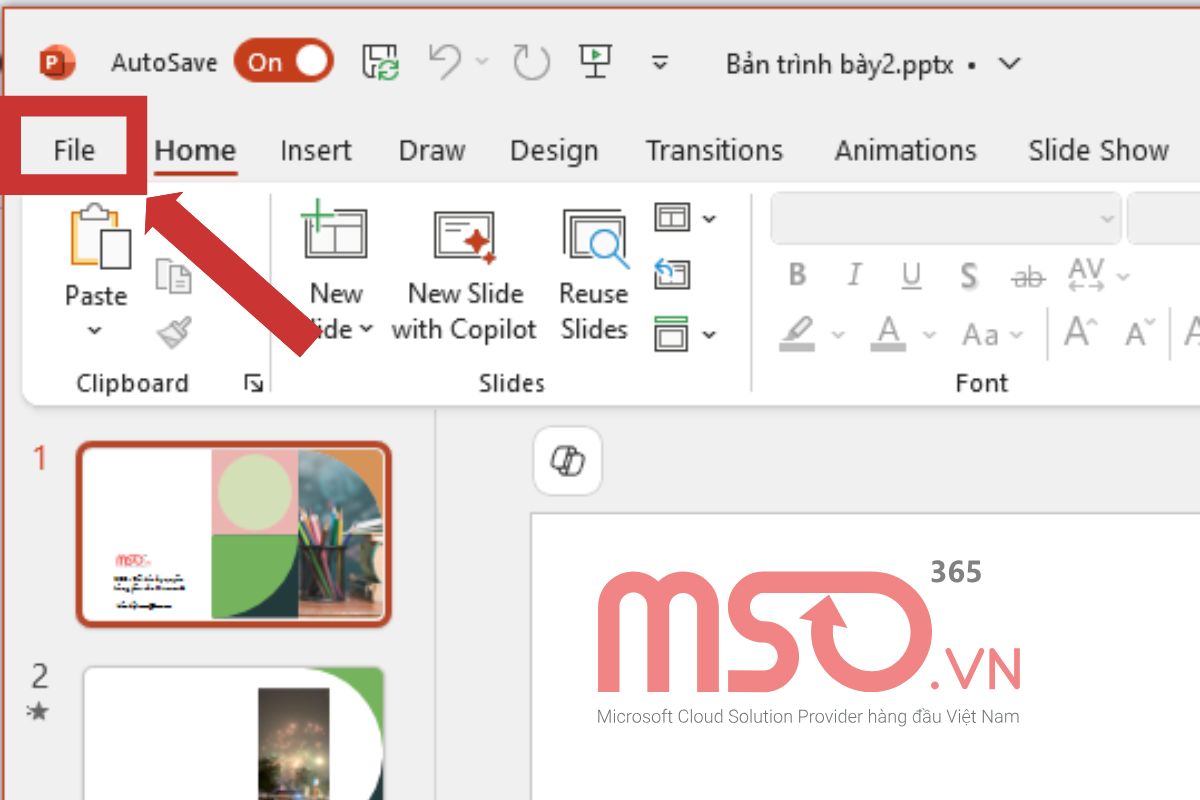The width and height of the screenshot is (1200, 800).
Task: Expand the font color dropdown arrow
Action: pos(929,335)
